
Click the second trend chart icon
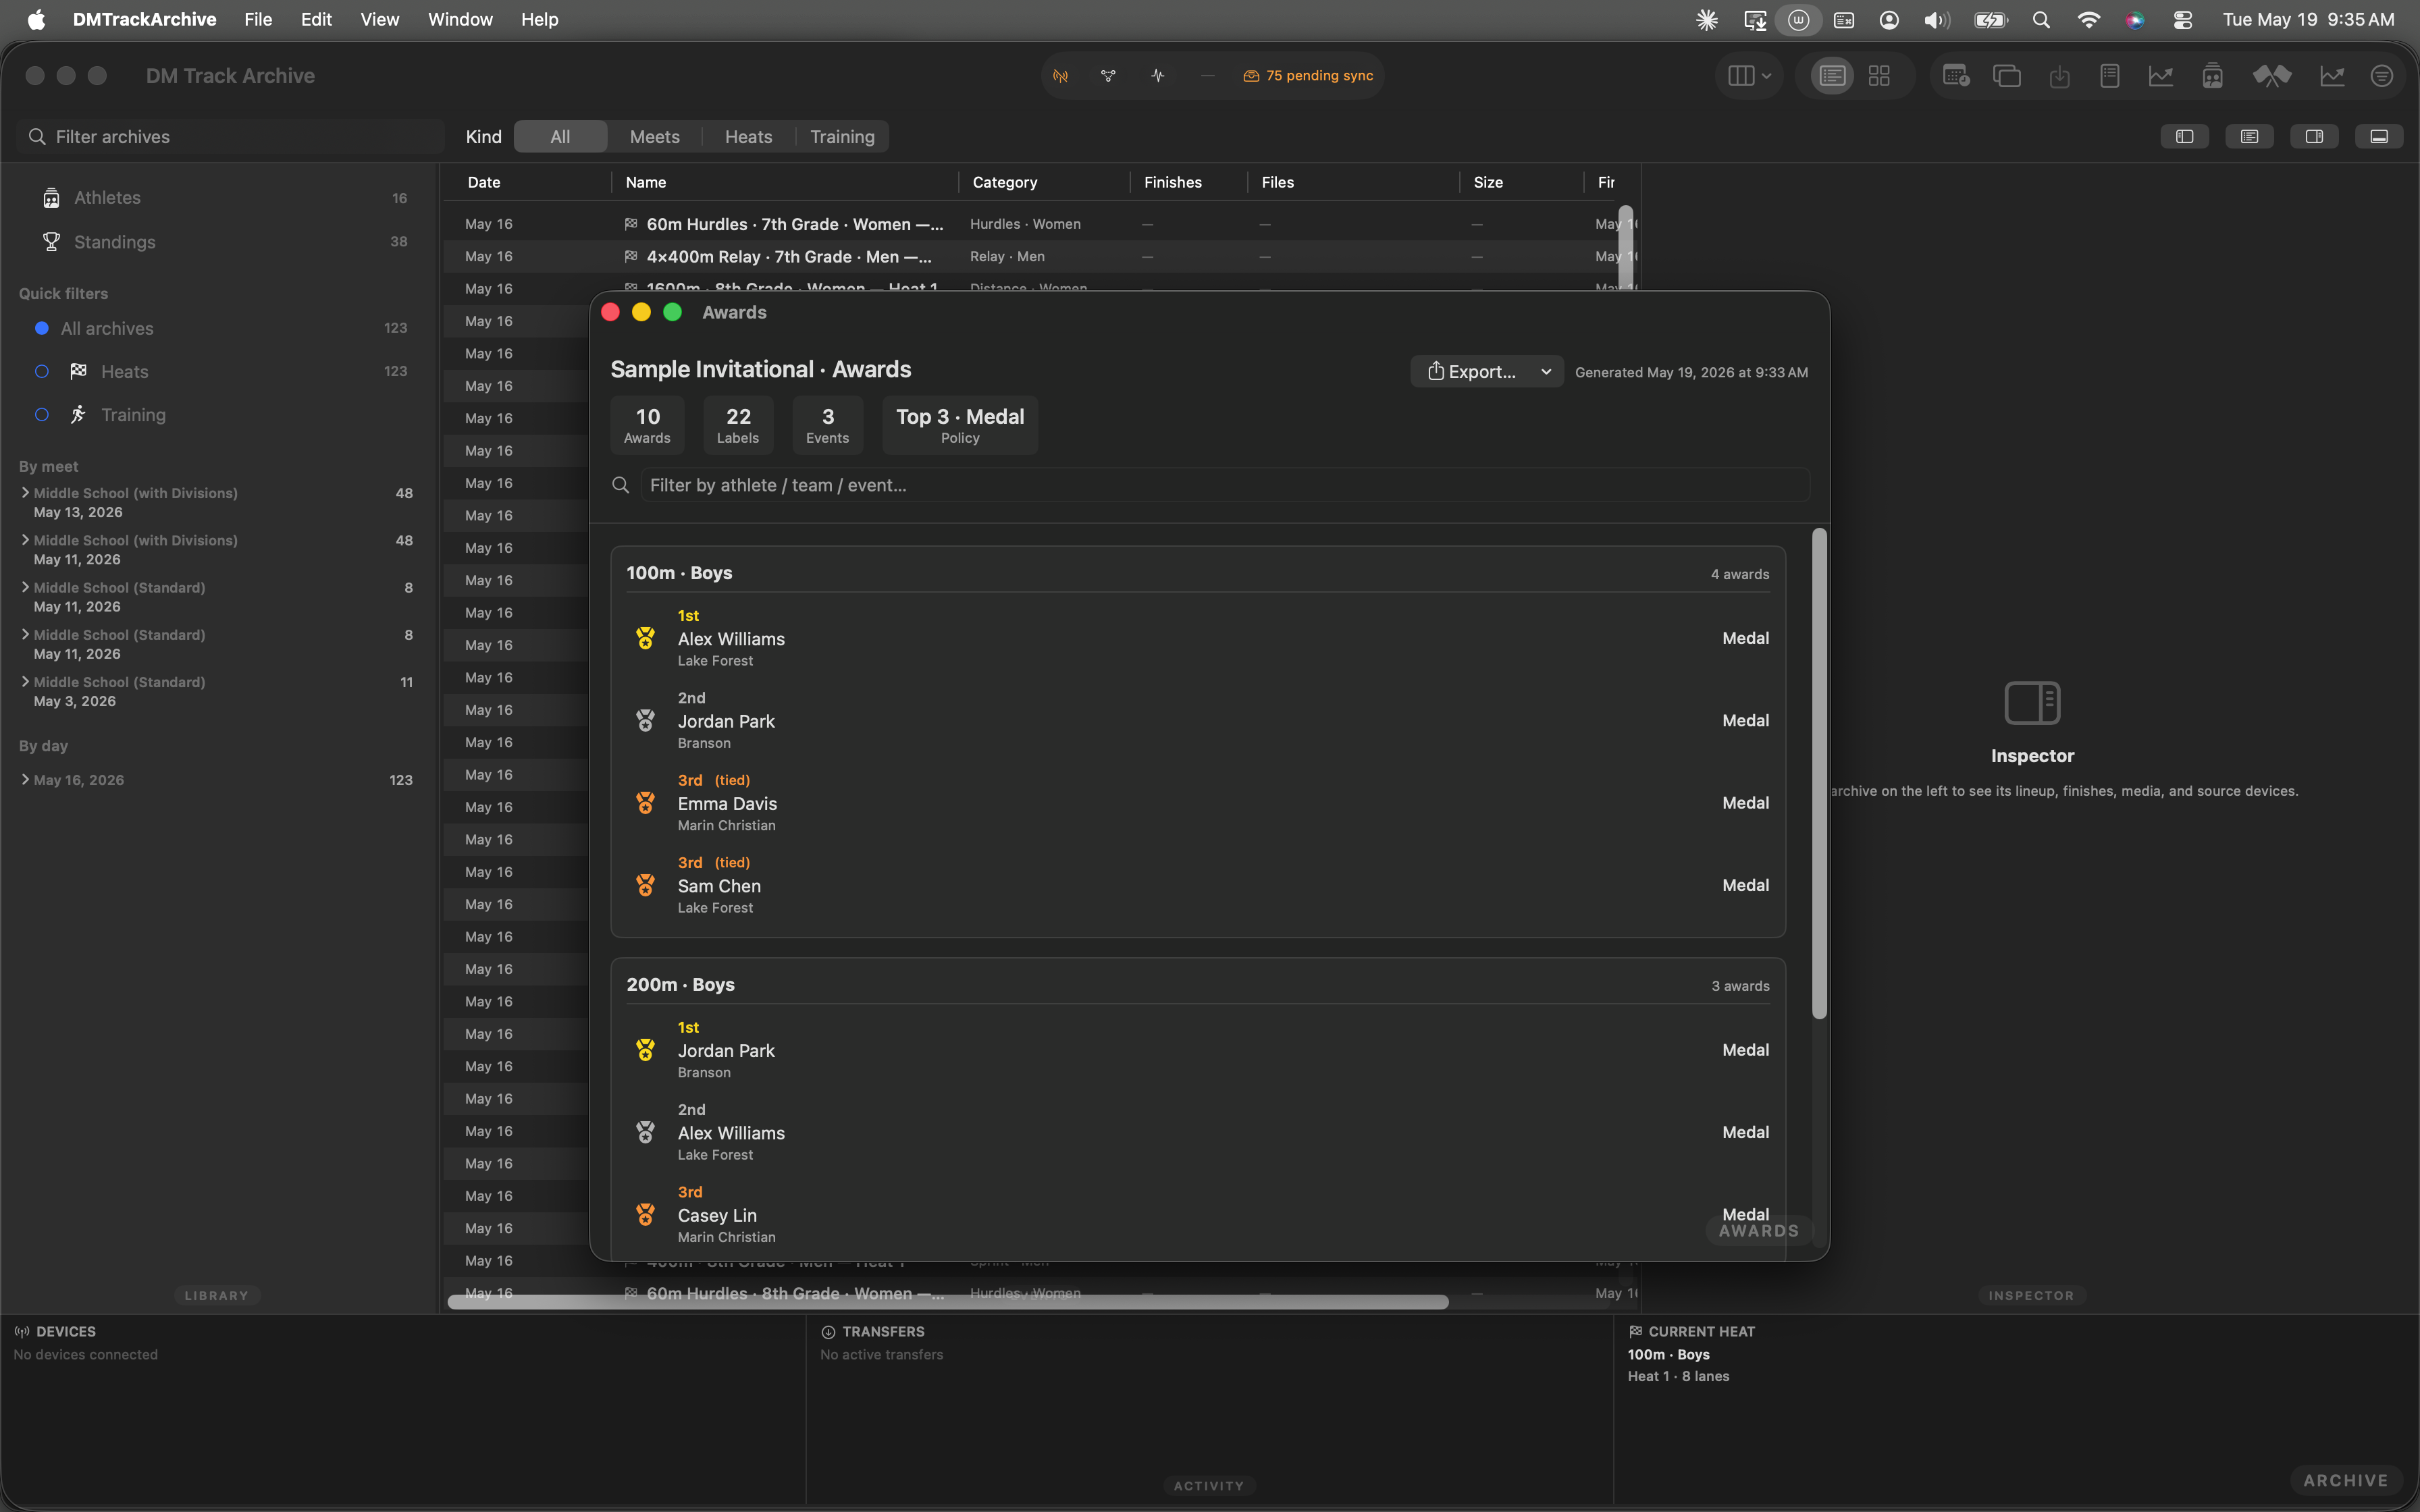coord(2332,76)
